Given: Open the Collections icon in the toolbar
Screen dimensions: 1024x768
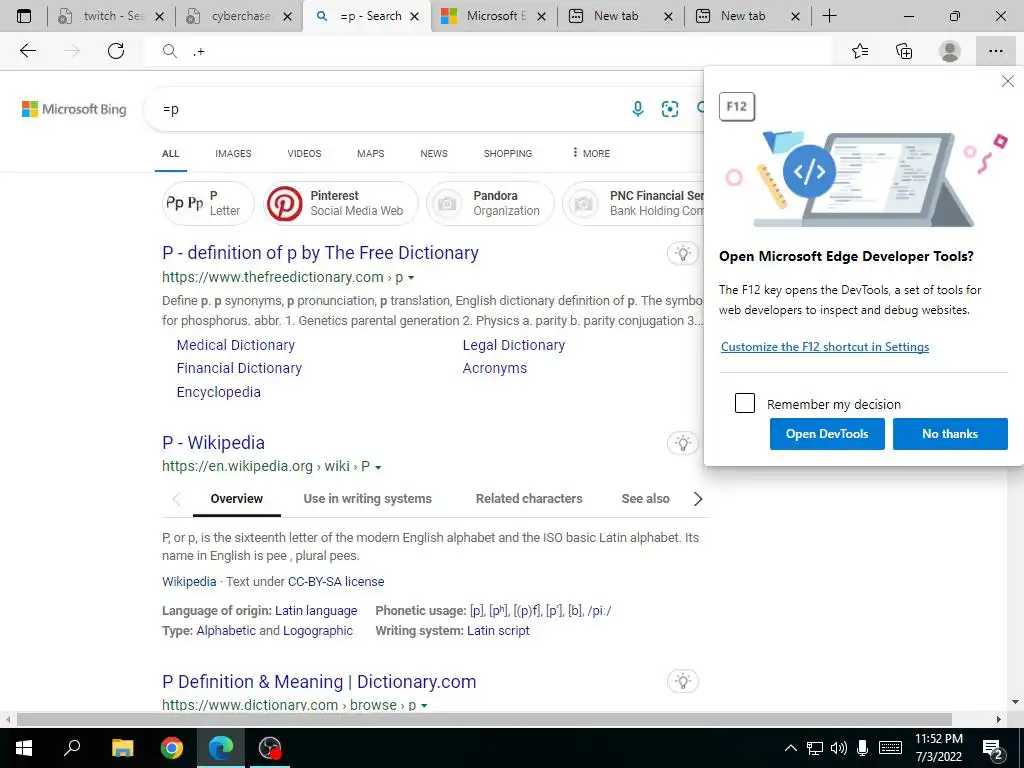Looking at the screenshot, I should point(904,51).
